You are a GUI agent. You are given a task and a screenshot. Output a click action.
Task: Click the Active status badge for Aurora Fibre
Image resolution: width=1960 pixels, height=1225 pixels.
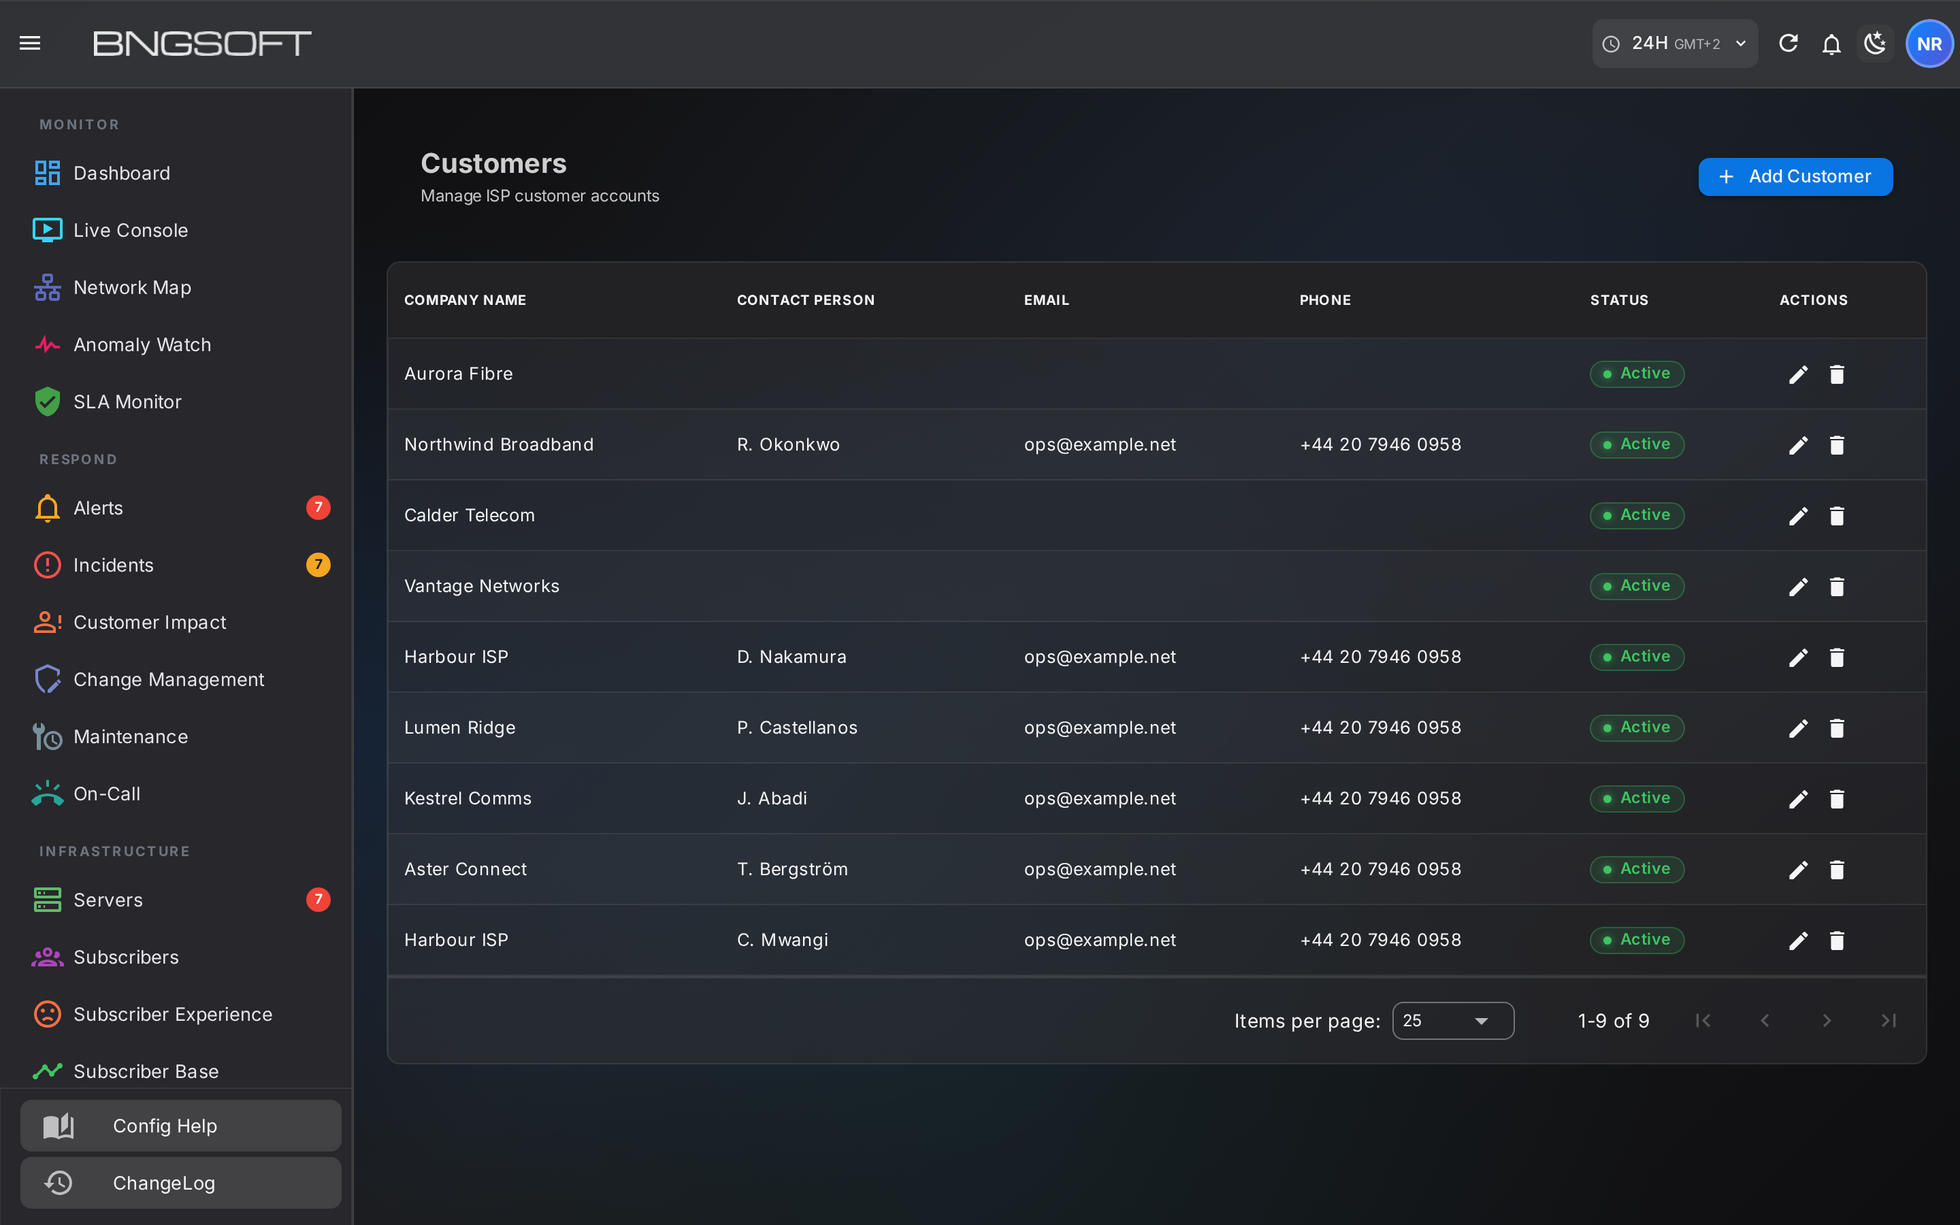click(x=1637, y=373)
